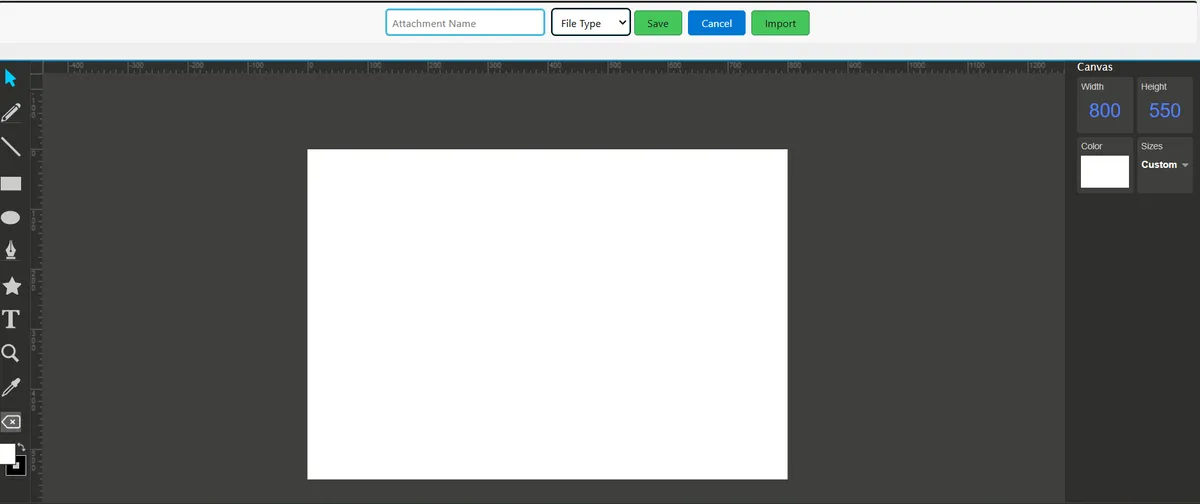Select the Pencil tool

[x=11, y=113]
